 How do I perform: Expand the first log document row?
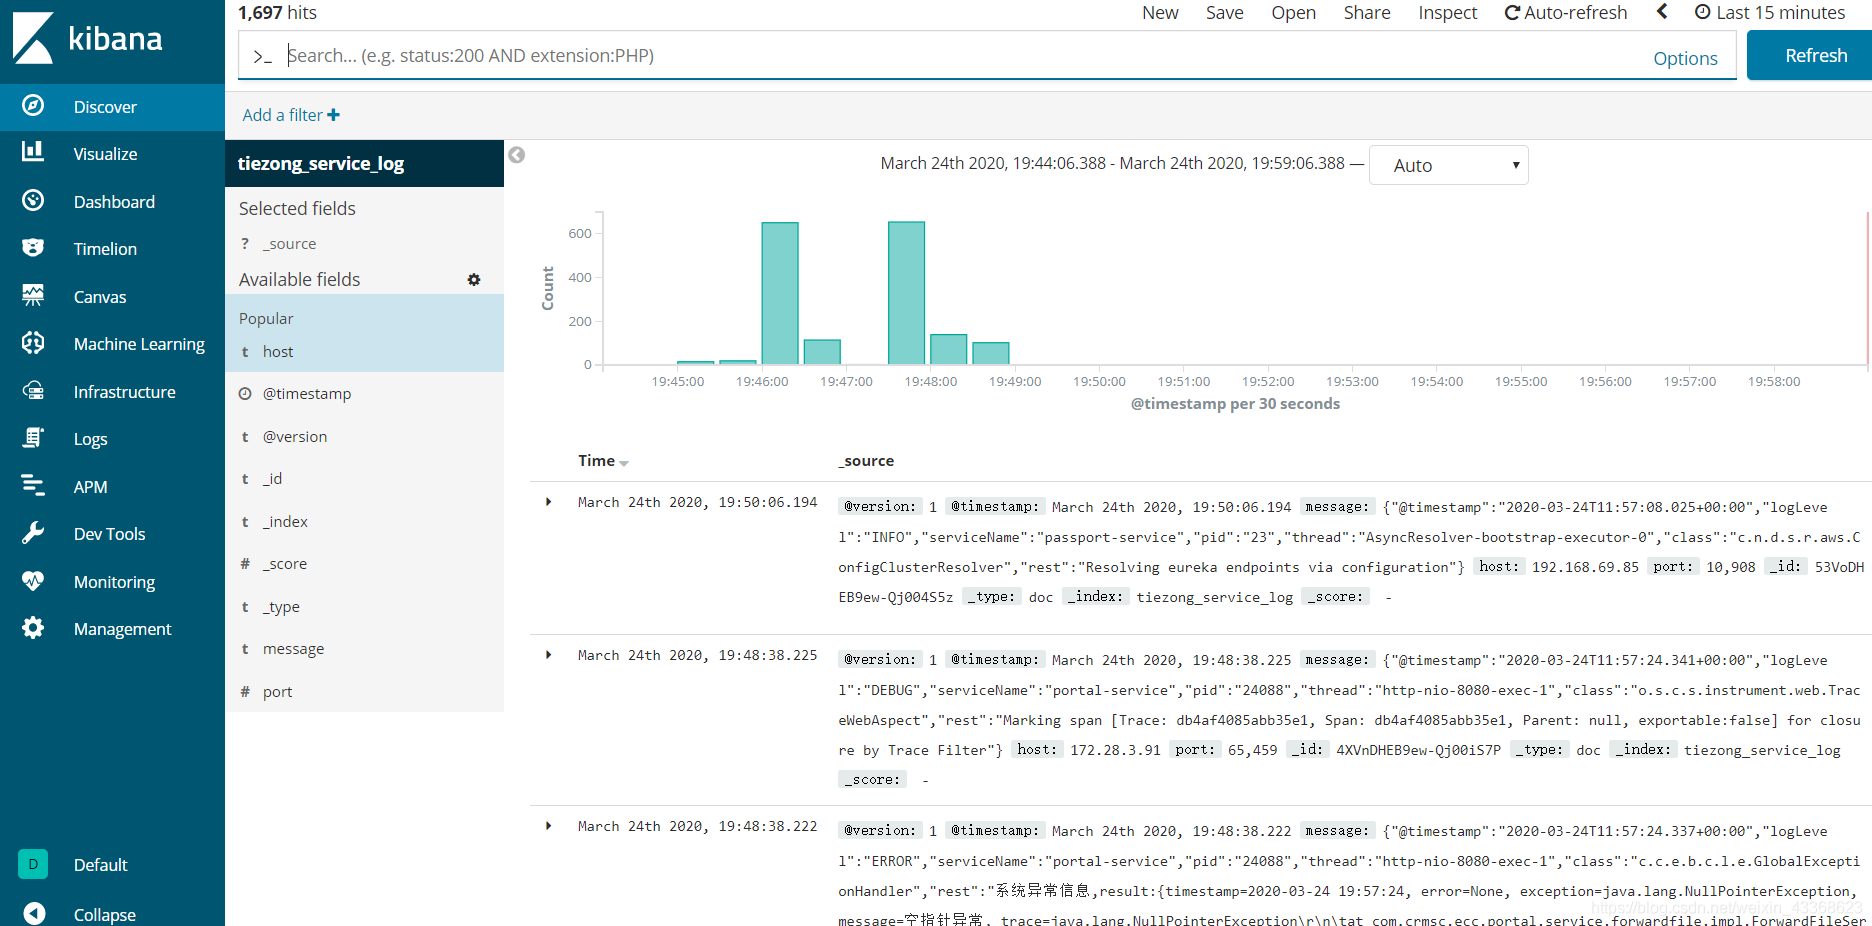pyautogui.click(x=548, y=502)
